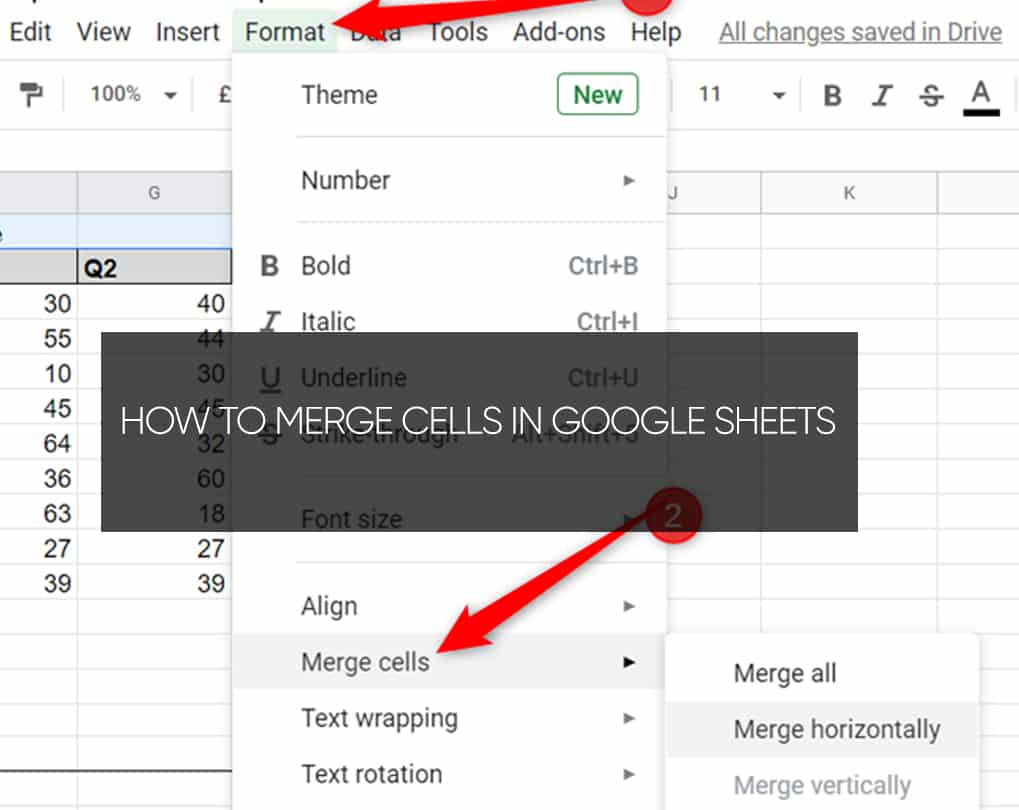Expand the Text rotation submenu
Image resolution: width=1019 pixels, height=810 pixels.
[449, 774]
